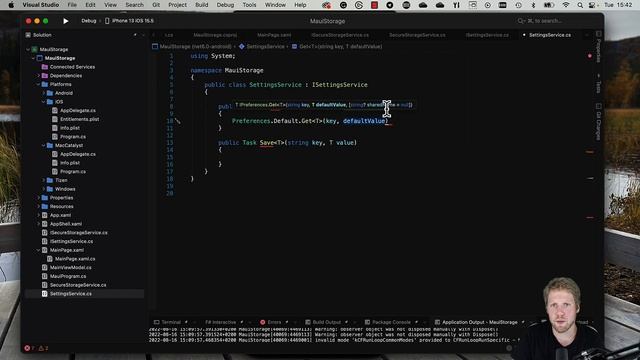Expand the Resources folder

click(x=39, y=207)
